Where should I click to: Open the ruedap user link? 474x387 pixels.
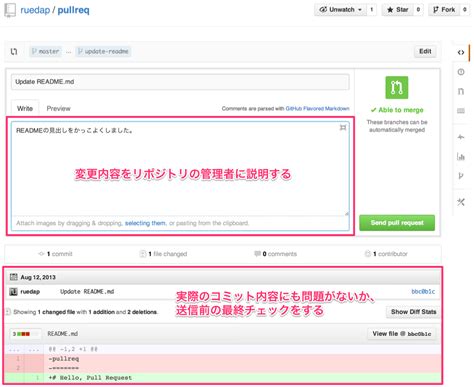[35, 10]
